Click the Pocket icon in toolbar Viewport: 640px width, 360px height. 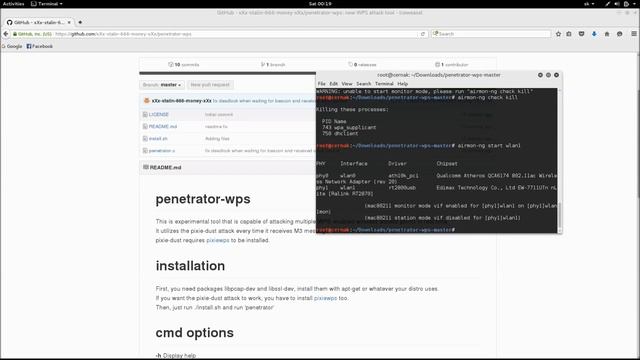coord(582,34)
